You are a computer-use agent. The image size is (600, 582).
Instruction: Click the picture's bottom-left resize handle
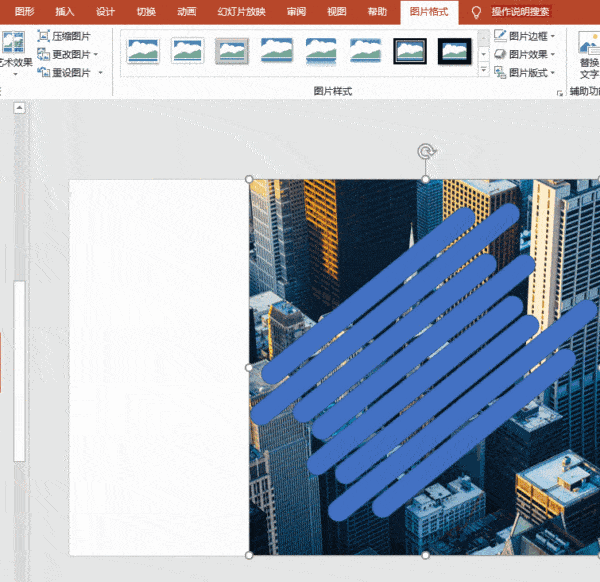[x=249, y=555]
